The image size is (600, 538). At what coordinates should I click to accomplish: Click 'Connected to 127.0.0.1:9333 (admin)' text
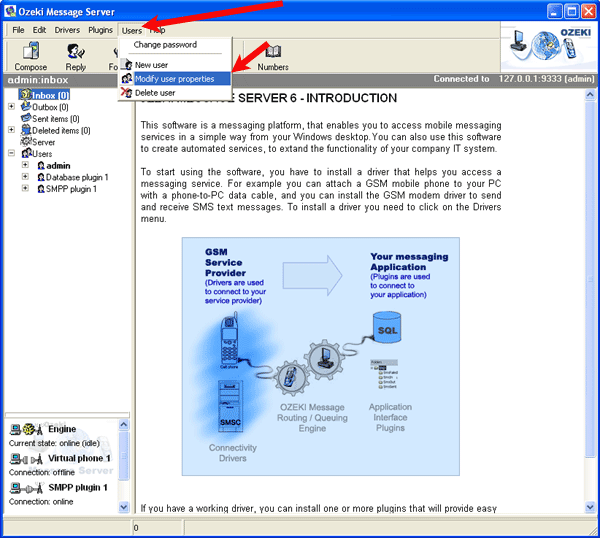pos(514,79)
